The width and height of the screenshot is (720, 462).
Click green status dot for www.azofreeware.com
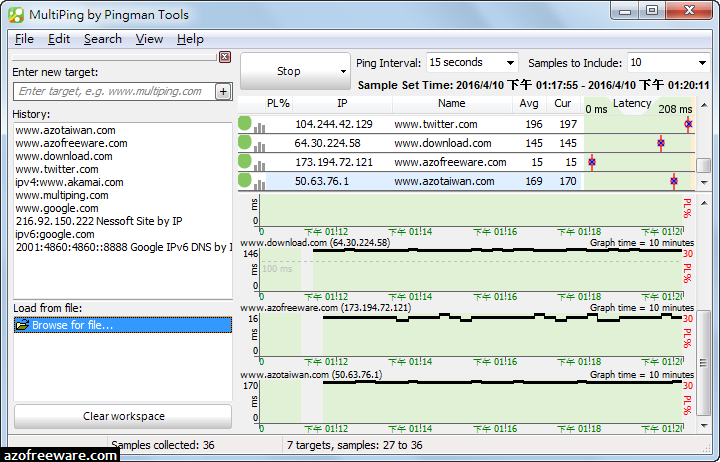click(x=245, y=161)
